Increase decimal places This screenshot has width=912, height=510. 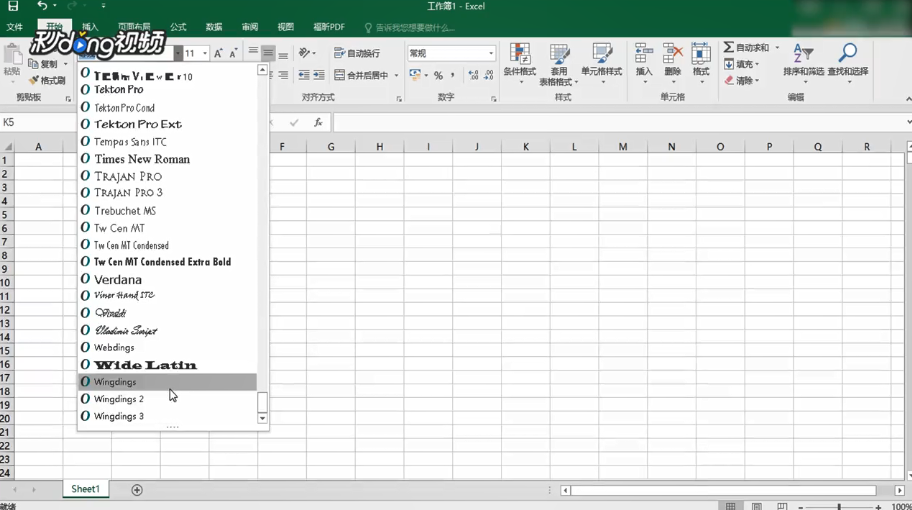pyautogui.click(x=473, y=75)
